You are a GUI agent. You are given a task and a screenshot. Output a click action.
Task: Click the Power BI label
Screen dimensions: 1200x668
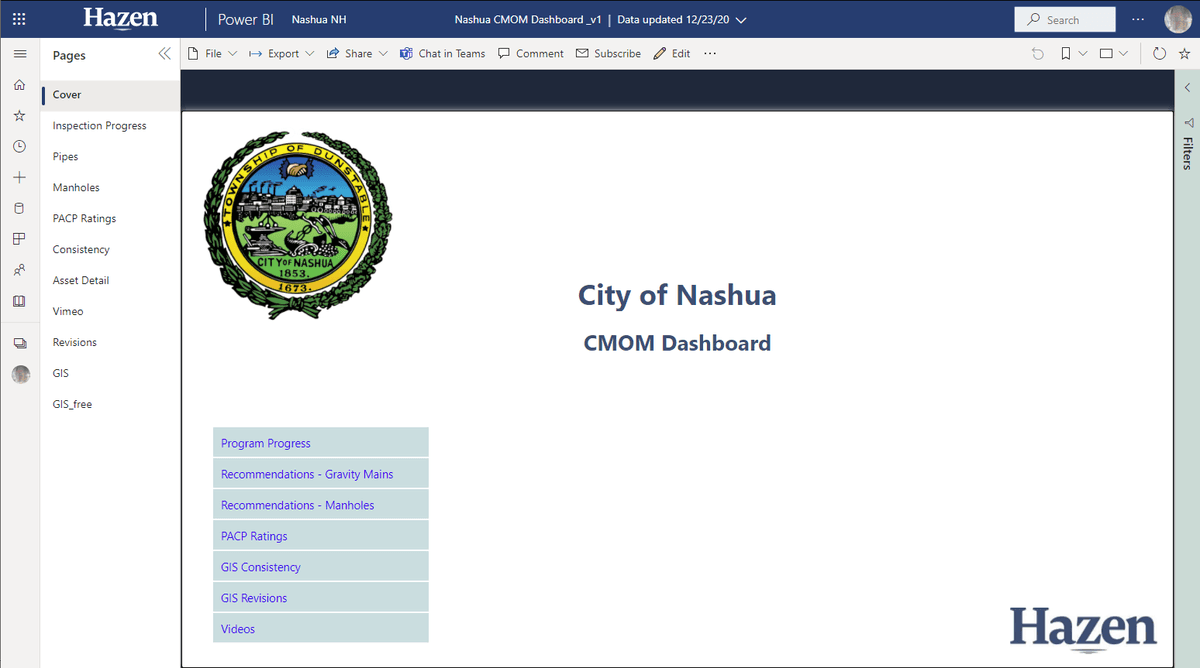pos(246,19)
